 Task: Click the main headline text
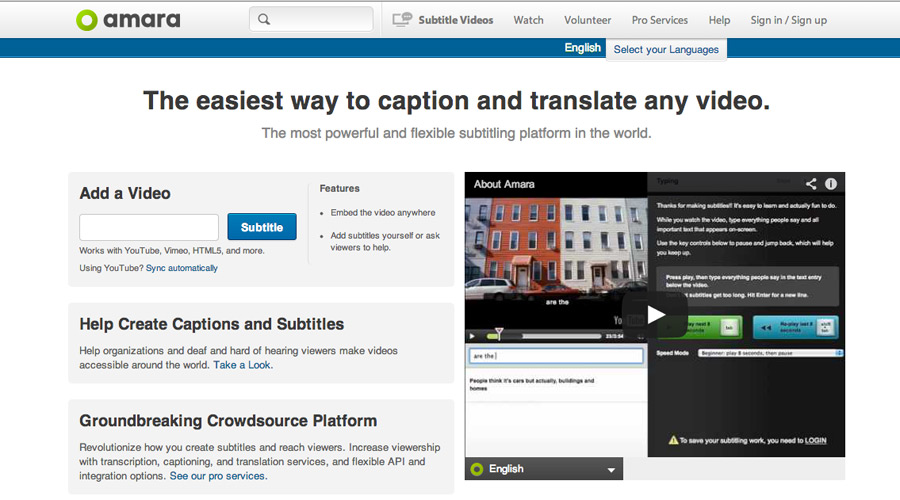pos(456,101)
